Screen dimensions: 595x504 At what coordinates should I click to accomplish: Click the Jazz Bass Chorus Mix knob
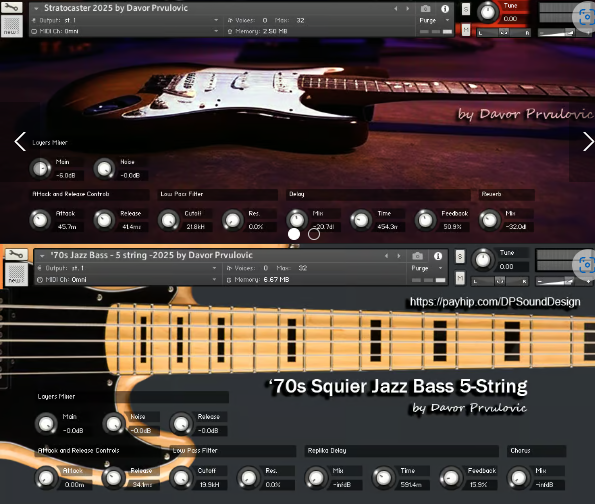(x=519, y=478)
